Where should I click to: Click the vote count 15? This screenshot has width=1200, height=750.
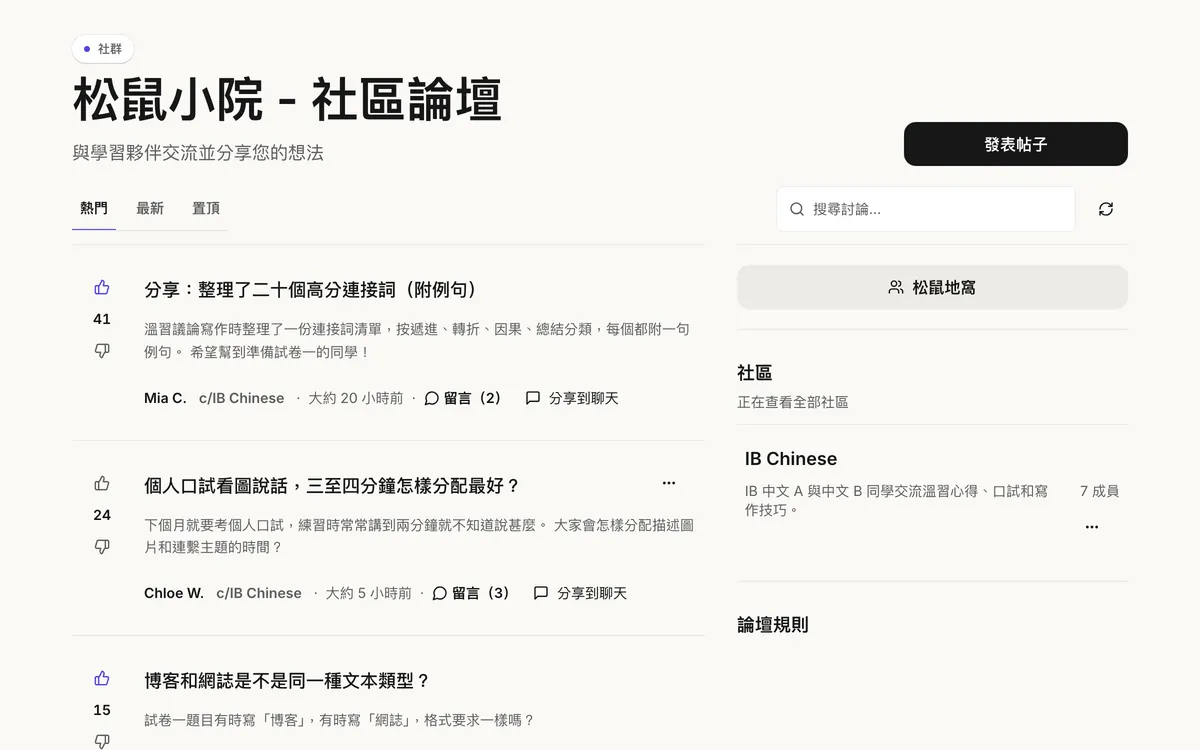[102, 710]
